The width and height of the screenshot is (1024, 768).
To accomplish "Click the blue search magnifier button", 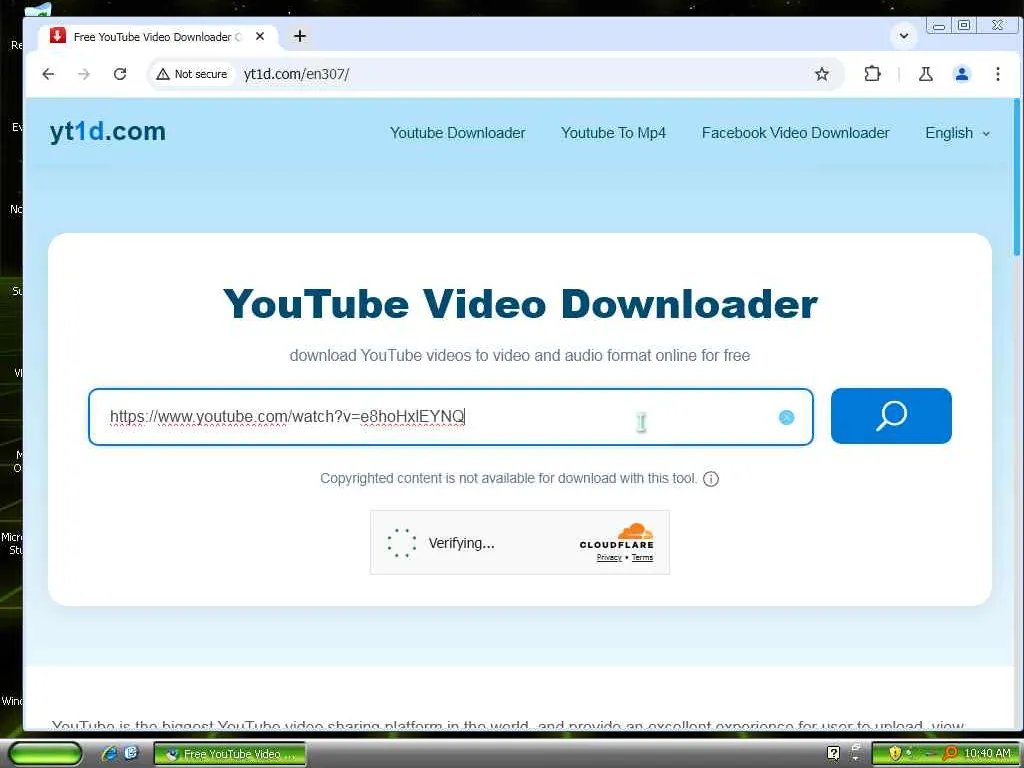I will click(891, 416).
